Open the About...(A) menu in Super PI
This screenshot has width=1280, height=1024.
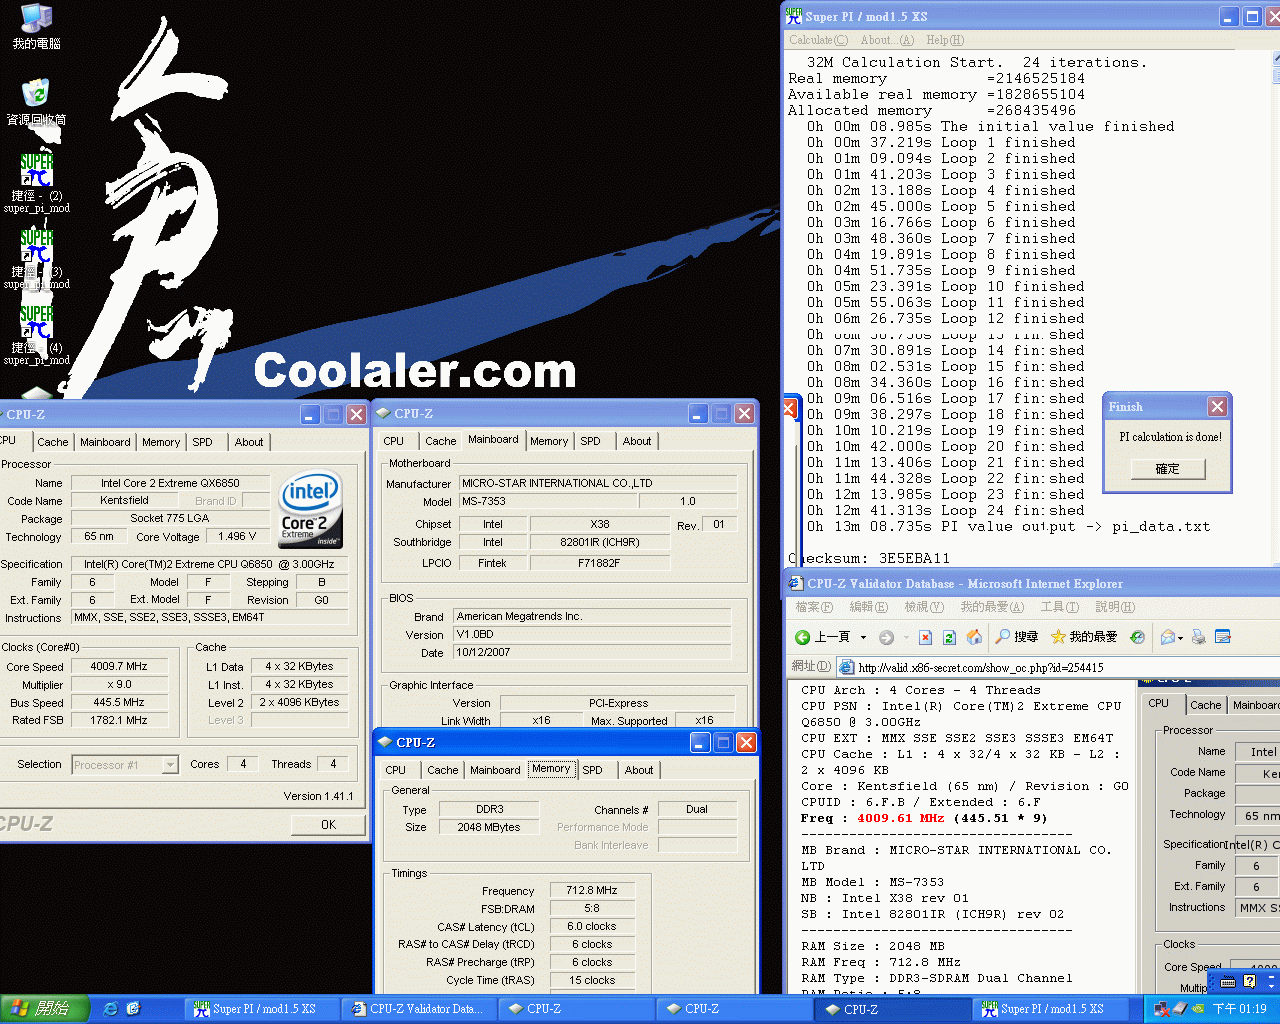(887, 40)
